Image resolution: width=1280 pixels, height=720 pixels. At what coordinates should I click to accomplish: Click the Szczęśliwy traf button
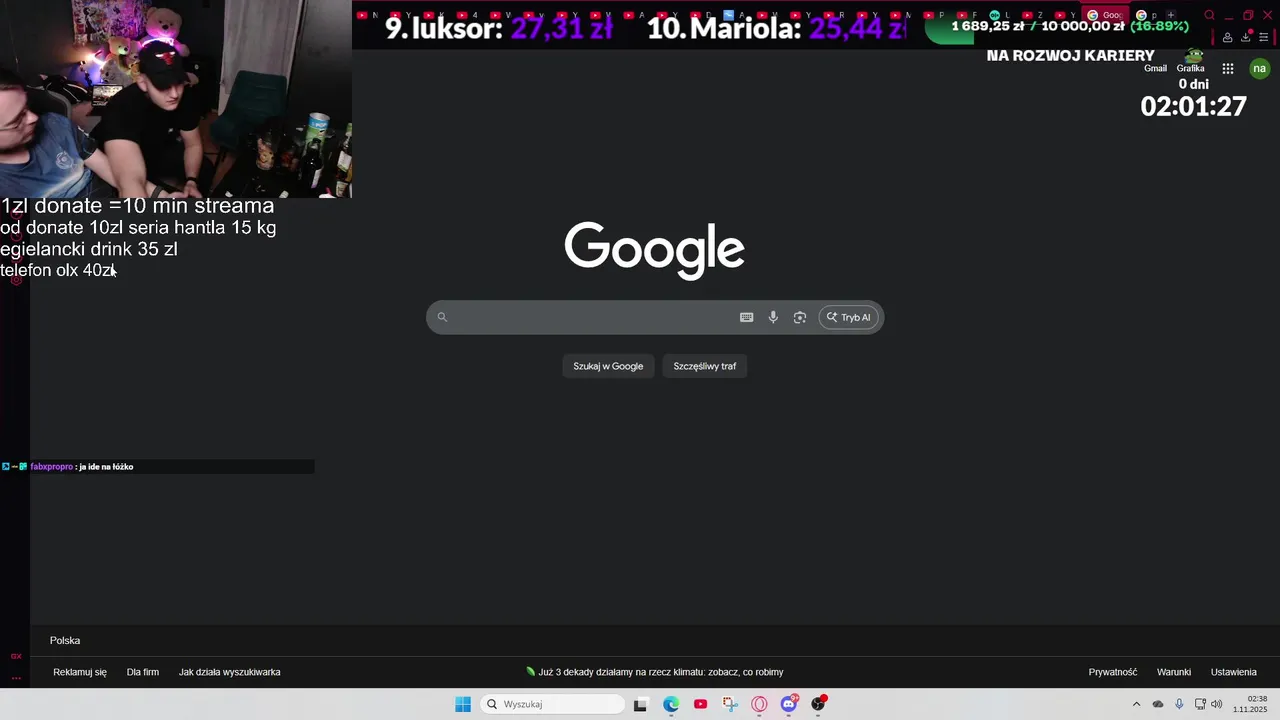[705, 366]
